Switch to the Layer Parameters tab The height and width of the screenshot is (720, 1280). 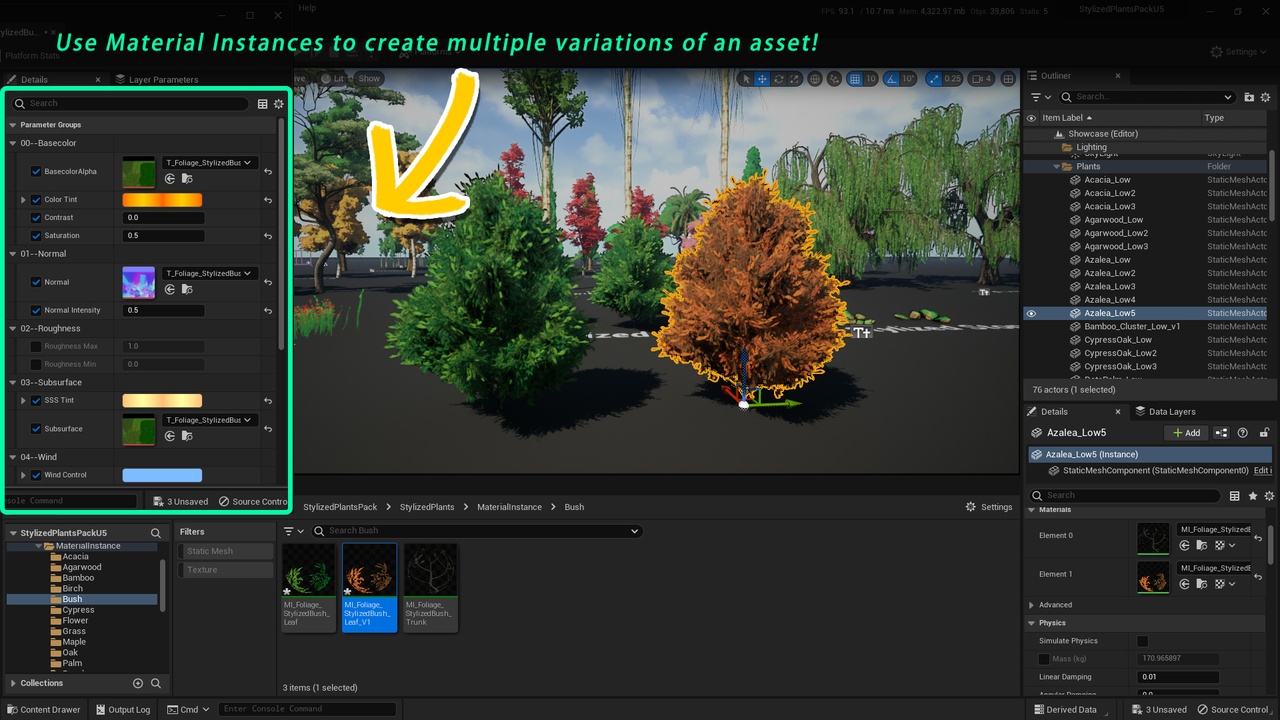[157, 79]
